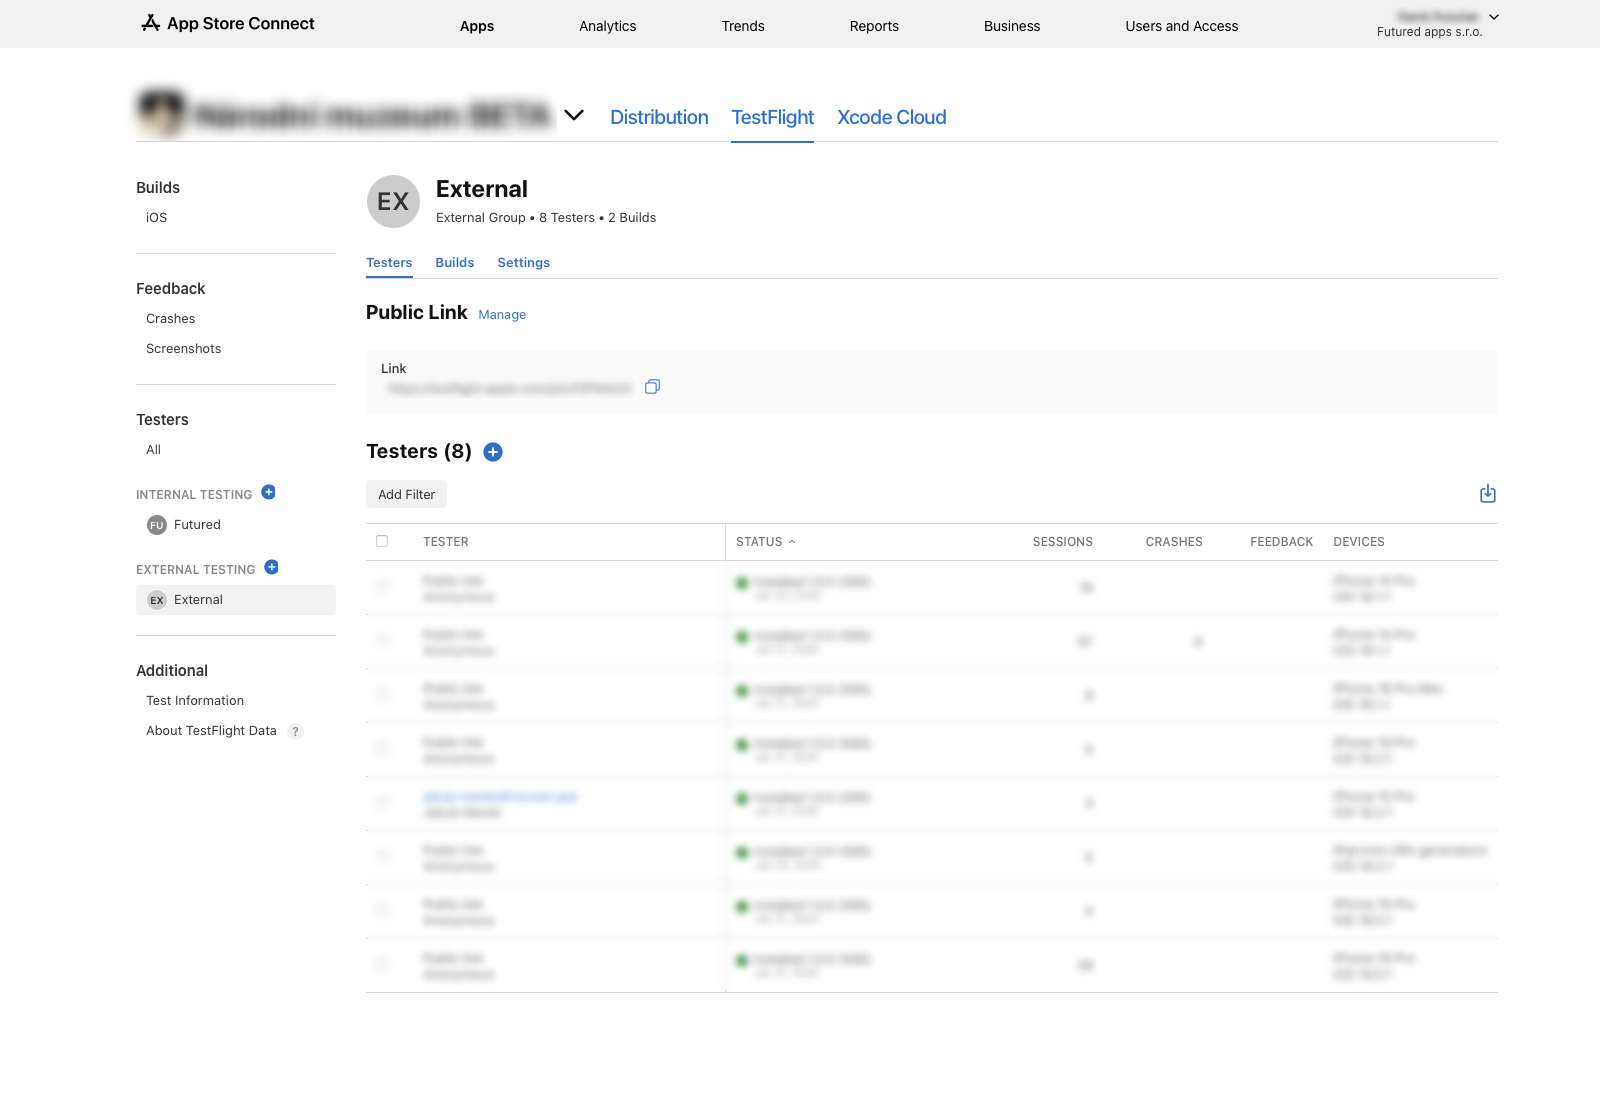Open the group Settings tab
Screen dimensions: 1600x1100
[523, 263]
